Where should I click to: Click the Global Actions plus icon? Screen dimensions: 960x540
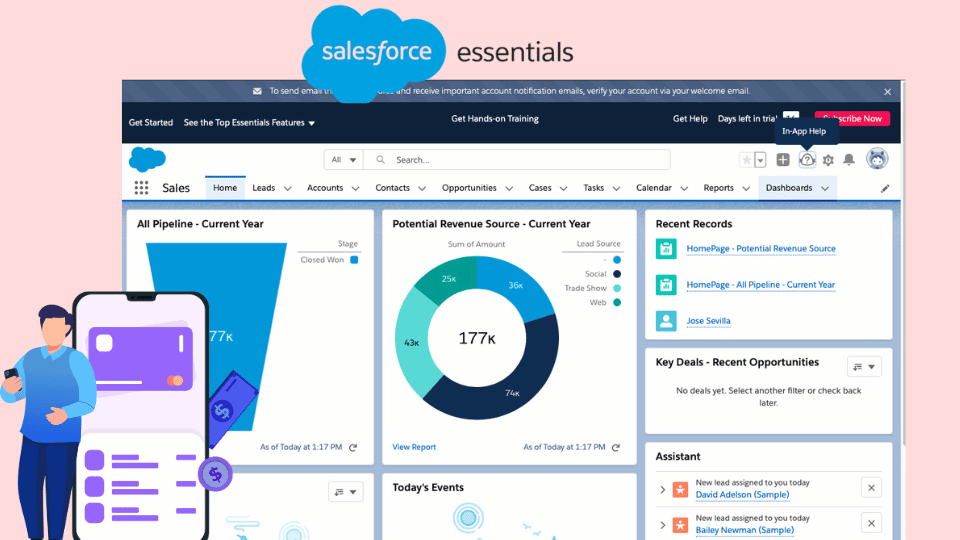[783, 160]
